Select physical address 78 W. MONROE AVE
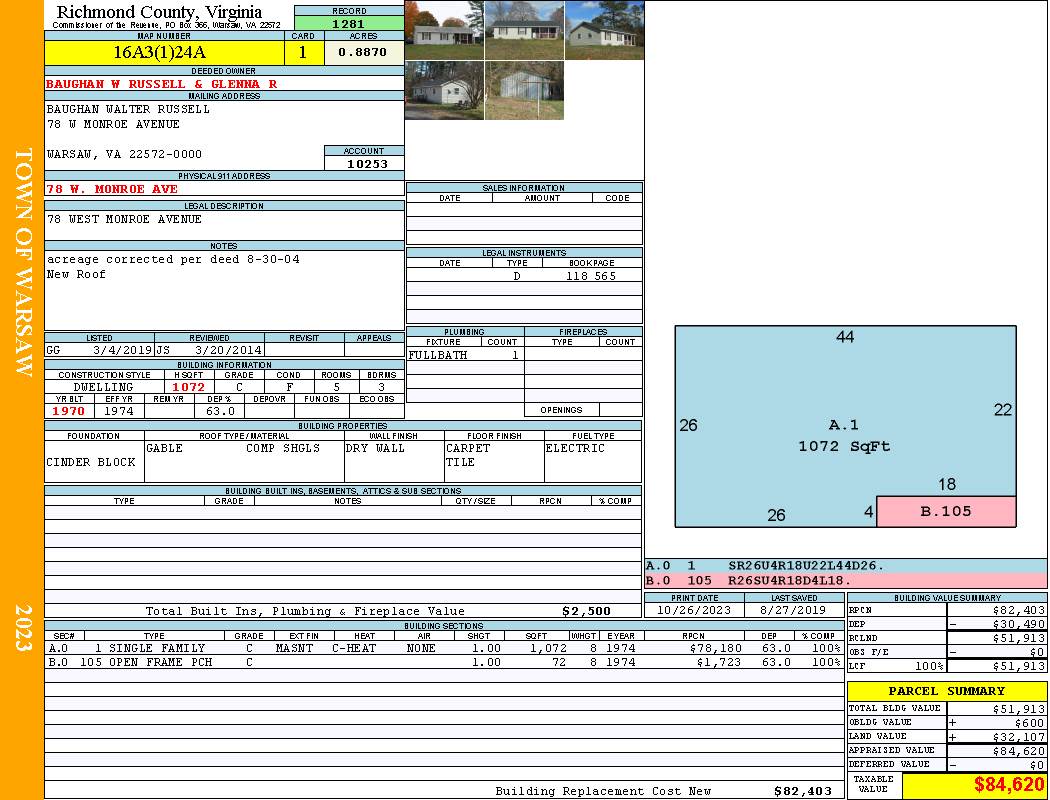Screen dimensions: 1050x800 tap(112, 189)
